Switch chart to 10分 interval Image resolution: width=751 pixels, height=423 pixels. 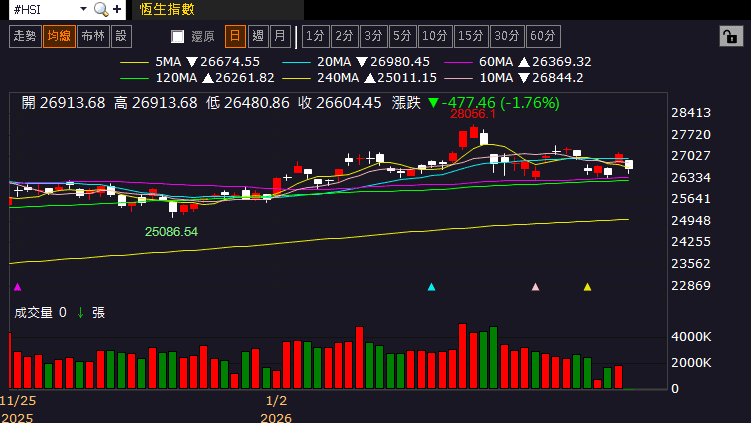(x=435, y=36)
